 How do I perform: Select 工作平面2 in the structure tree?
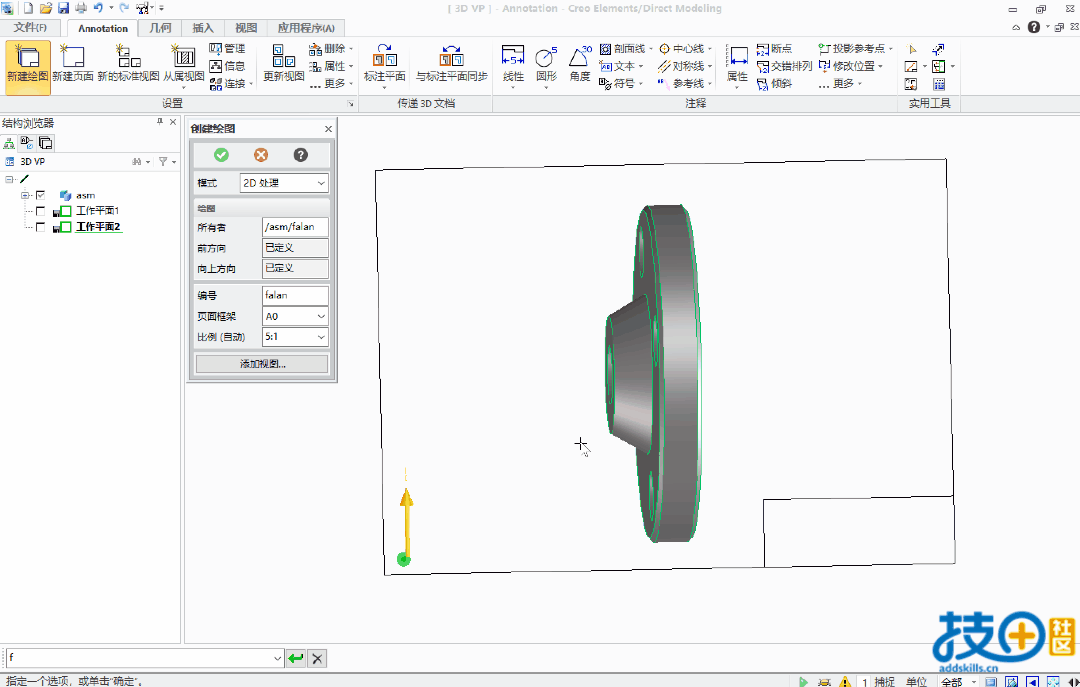pos(98,227)
